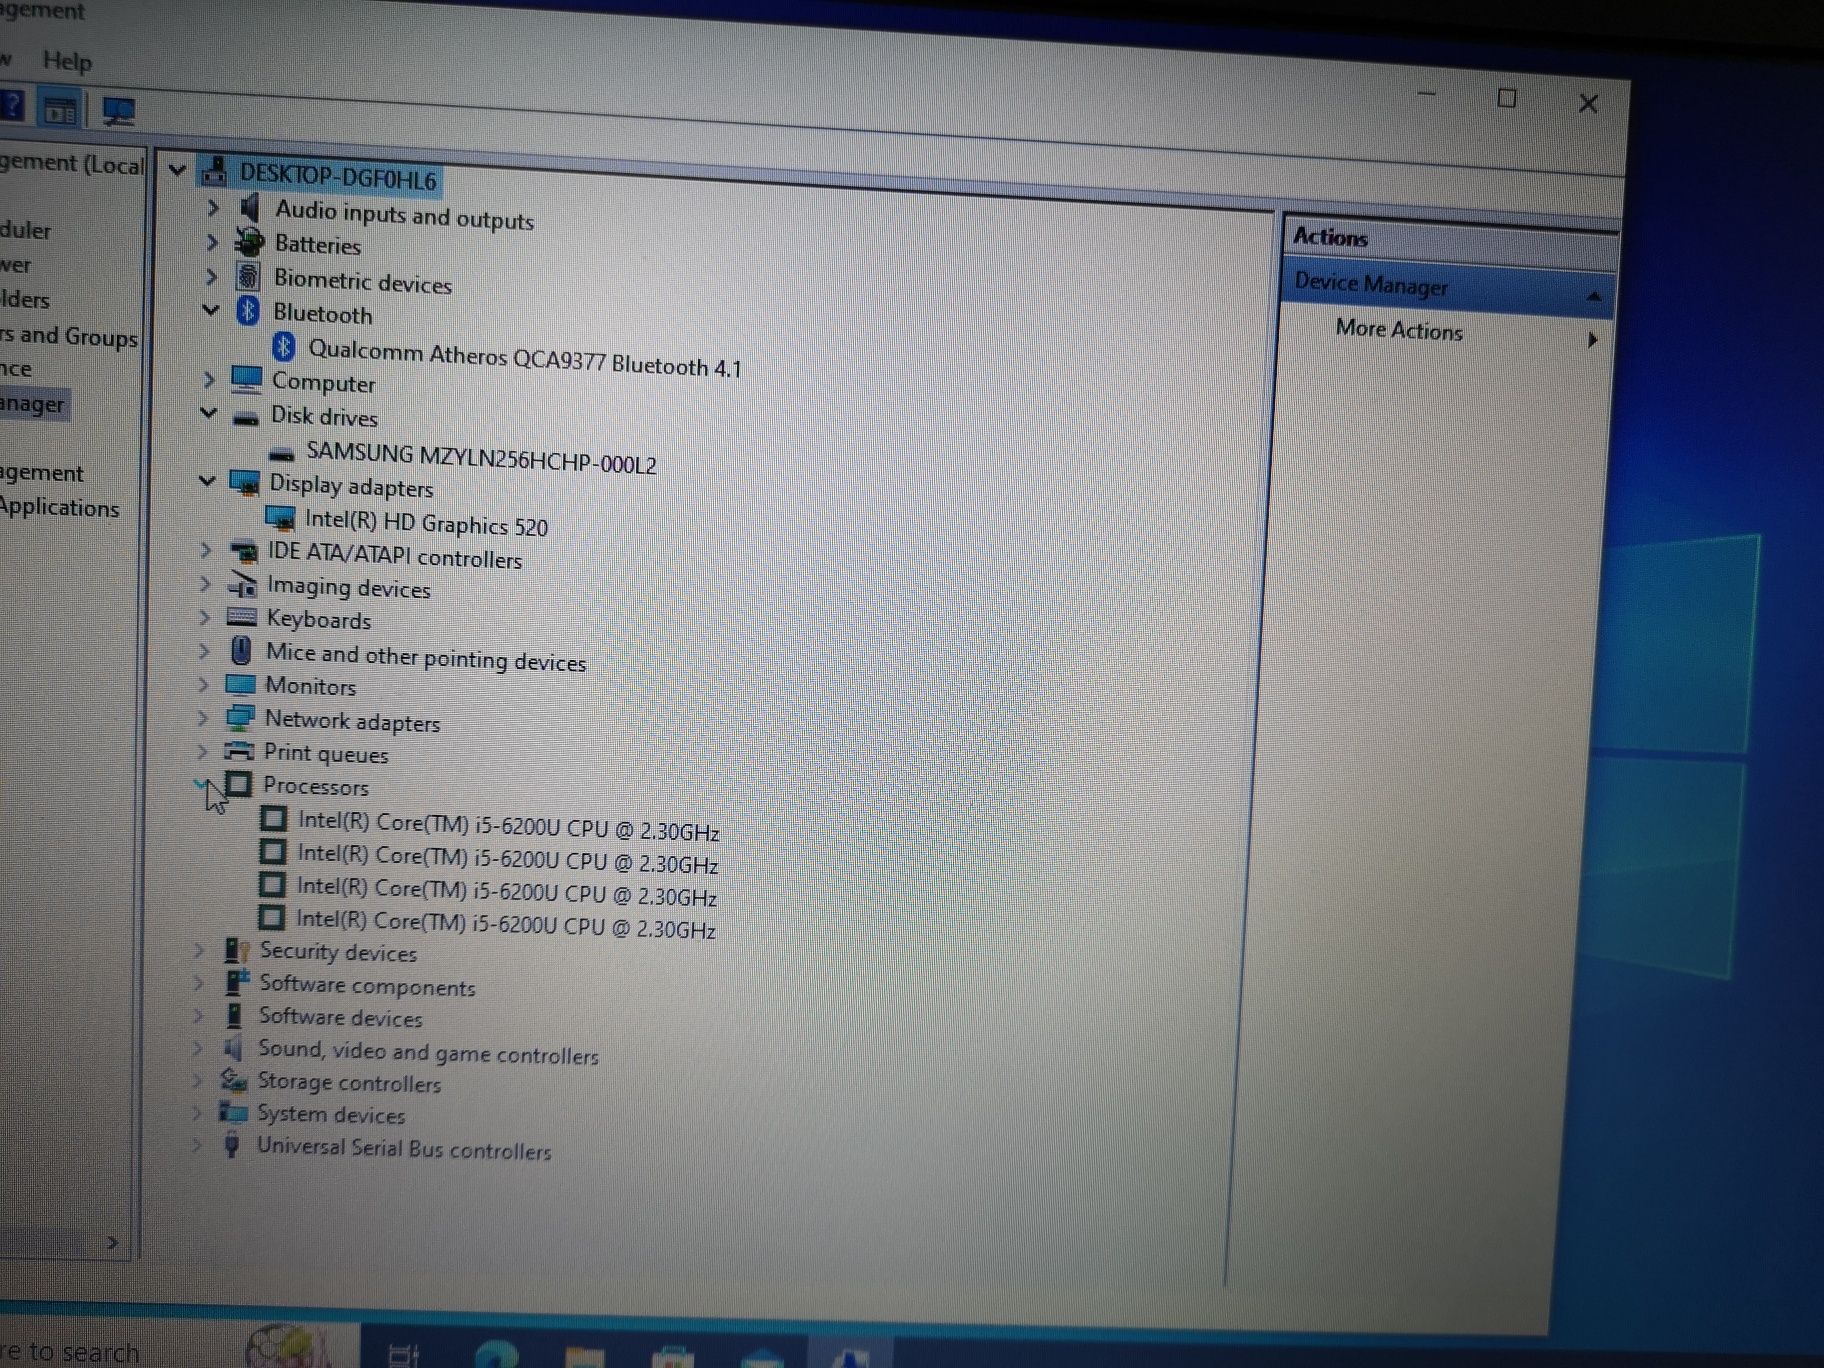This screenshot has height=1368, width=1824.
Task: Select Intel(R) HD Graphics 520 entry
Action: [x=426, y=522]
